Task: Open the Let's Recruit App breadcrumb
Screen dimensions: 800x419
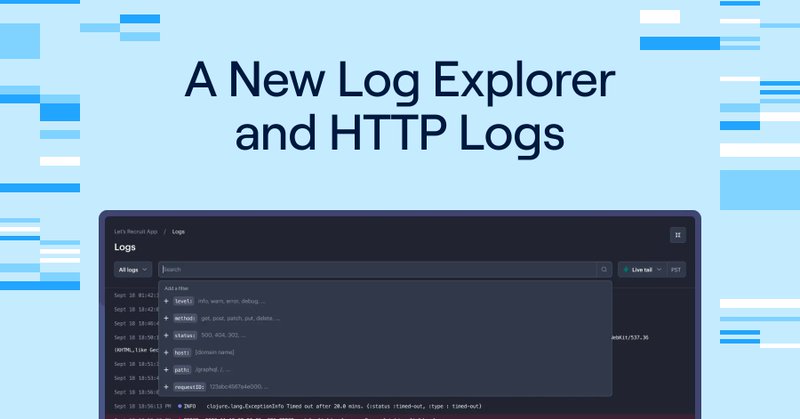Action: (x=136, y=232)
